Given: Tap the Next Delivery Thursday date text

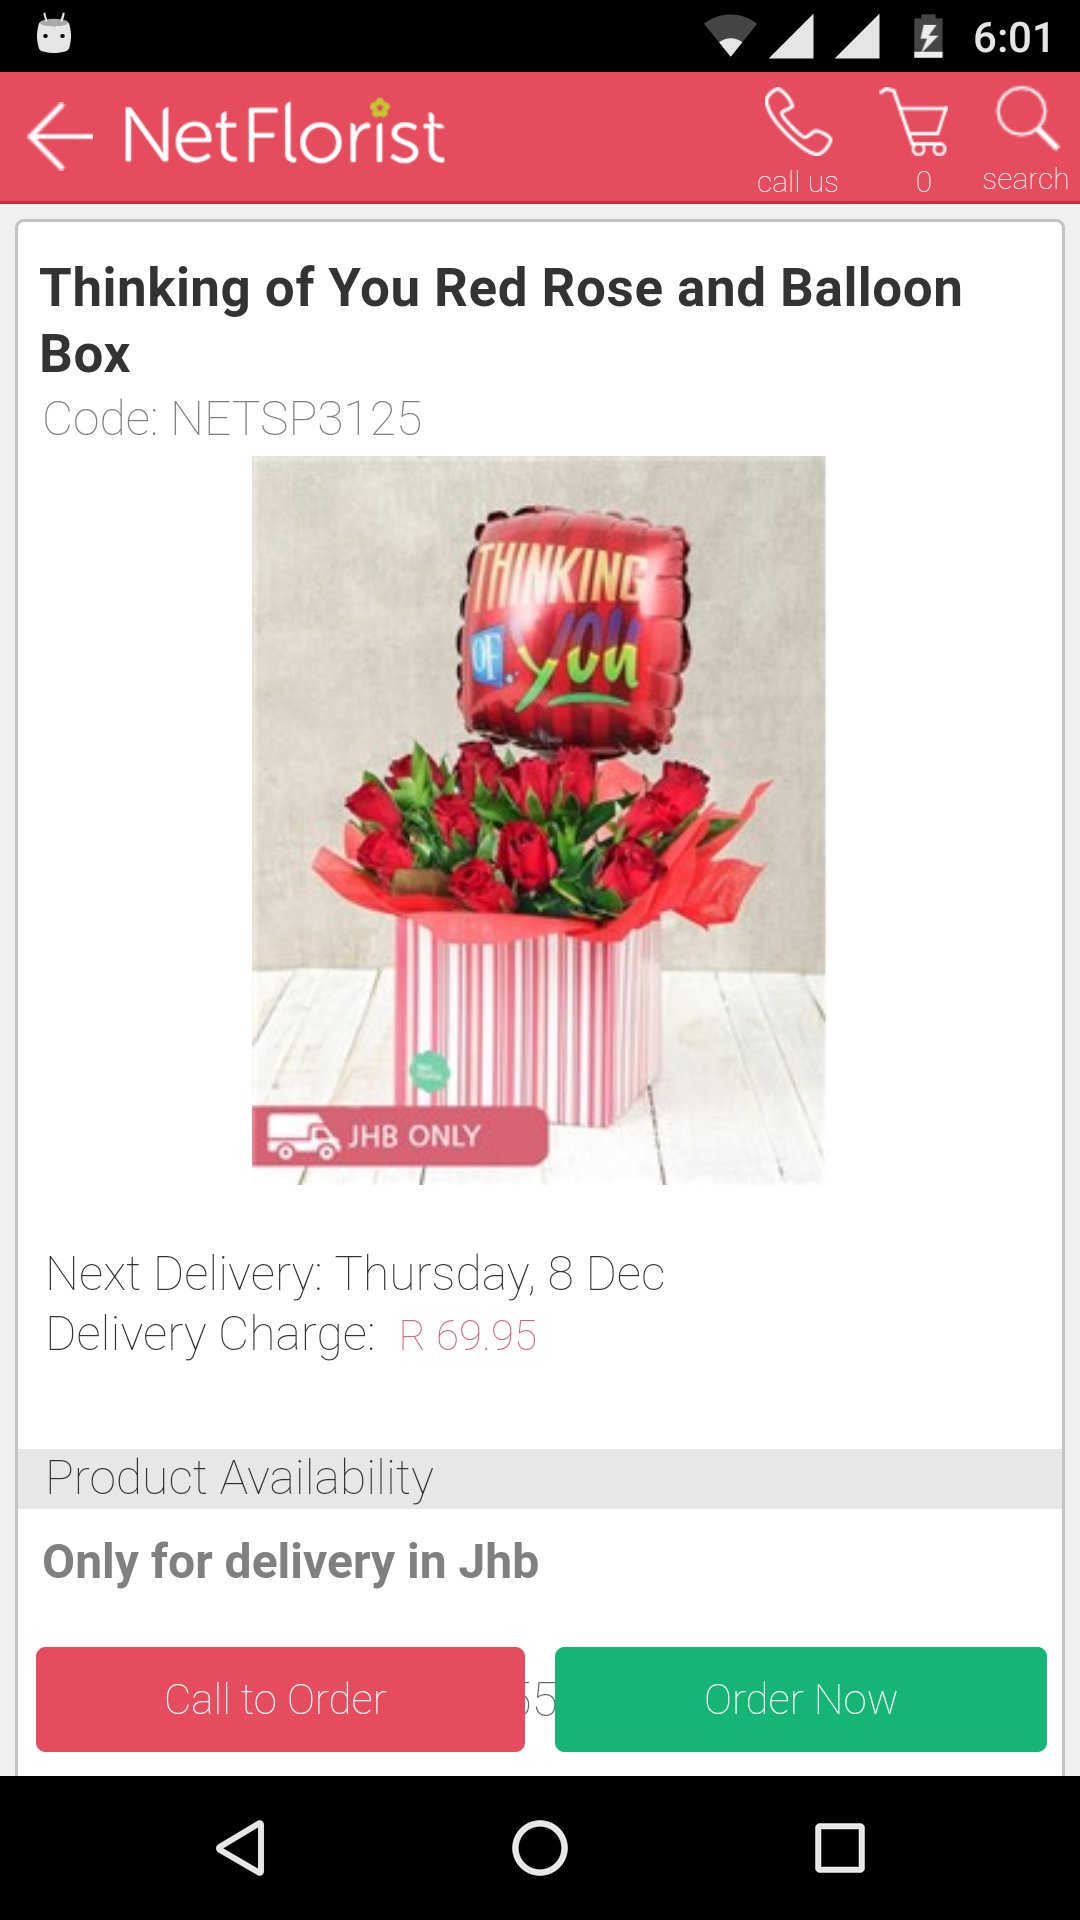Looking at the screenshot, I should [x=355, y=1274].
